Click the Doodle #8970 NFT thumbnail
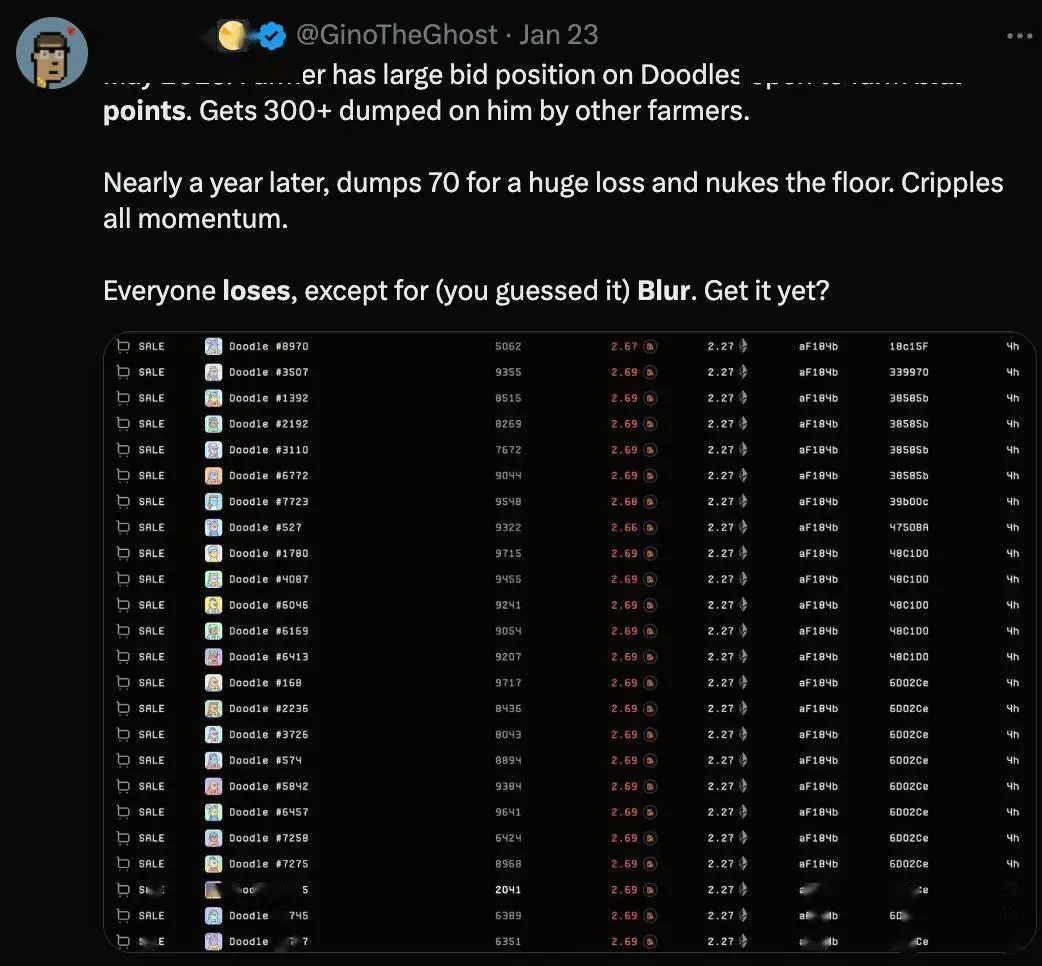 (x=213, y=346)
